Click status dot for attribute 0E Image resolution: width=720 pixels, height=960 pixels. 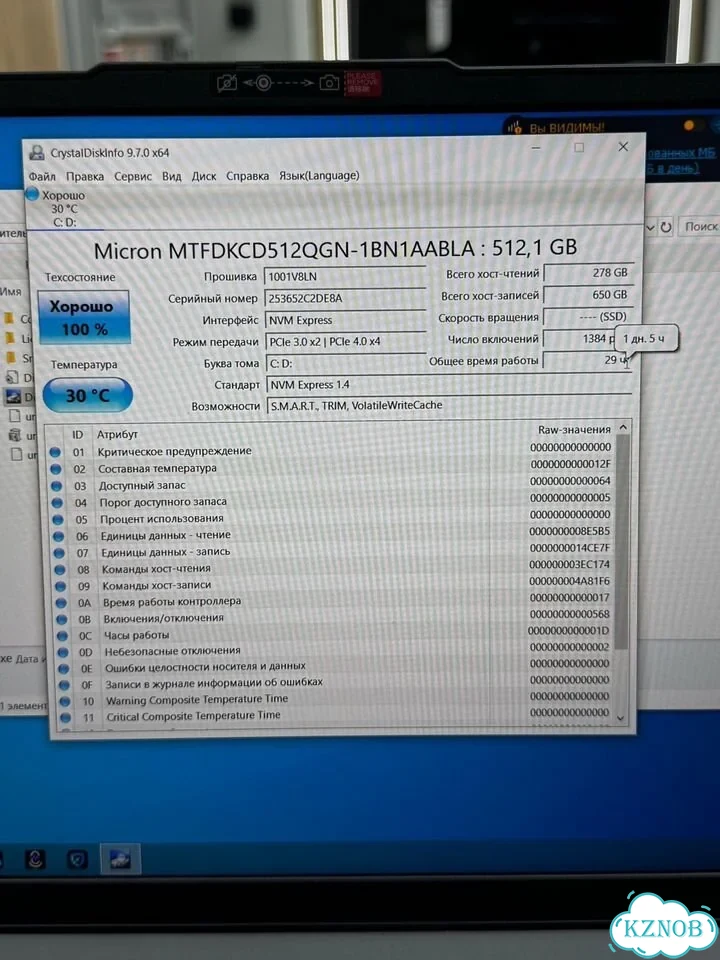tap(63, 669)
